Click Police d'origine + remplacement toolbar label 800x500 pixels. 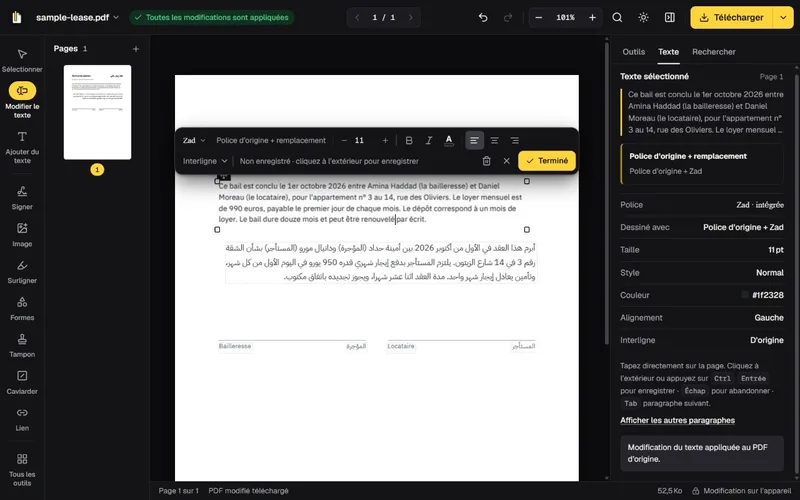[271, 140]
